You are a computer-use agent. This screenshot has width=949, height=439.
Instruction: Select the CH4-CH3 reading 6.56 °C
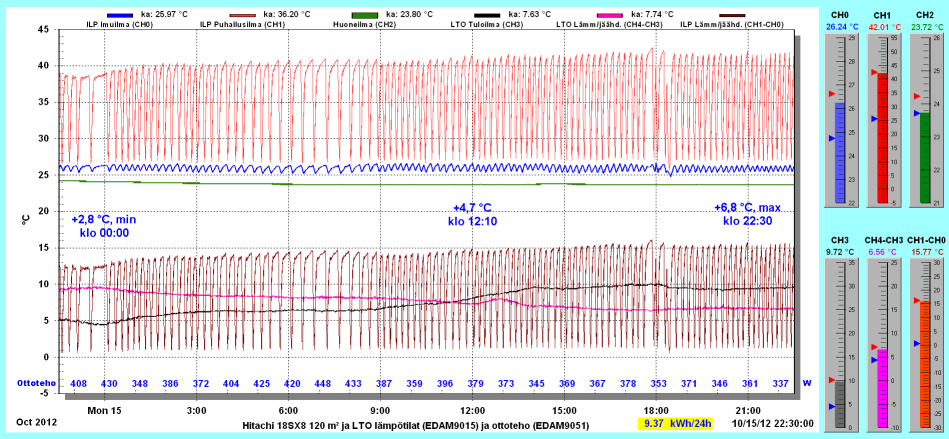(883, 251)
